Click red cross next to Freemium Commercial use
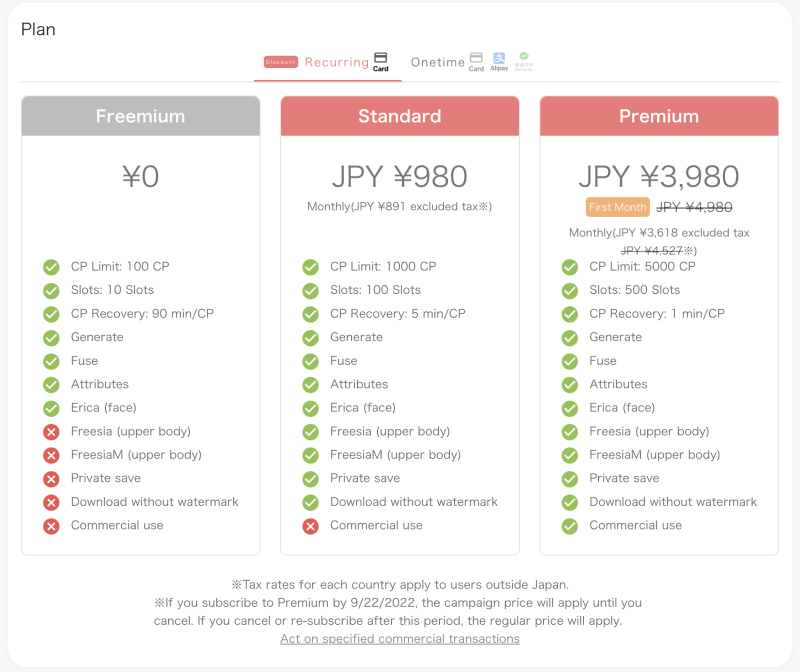Screen dimensions: 800x672 [x=51, y=526]
